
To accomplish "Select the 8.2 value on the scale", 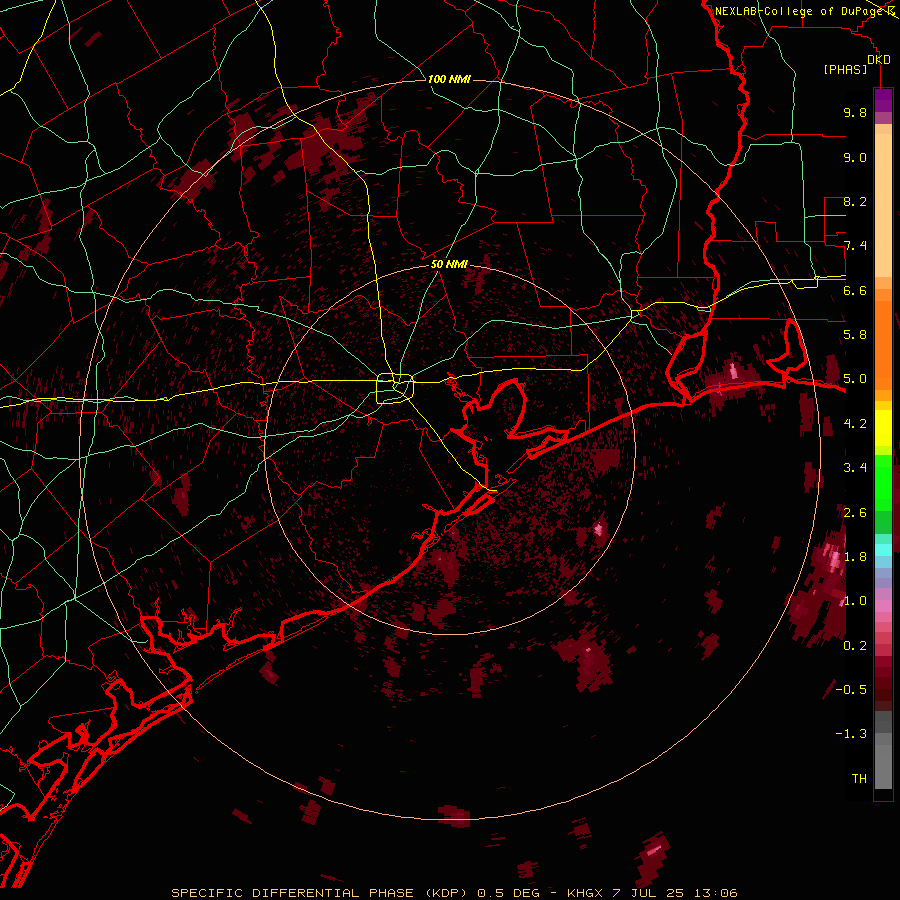I will coord(855,201).
